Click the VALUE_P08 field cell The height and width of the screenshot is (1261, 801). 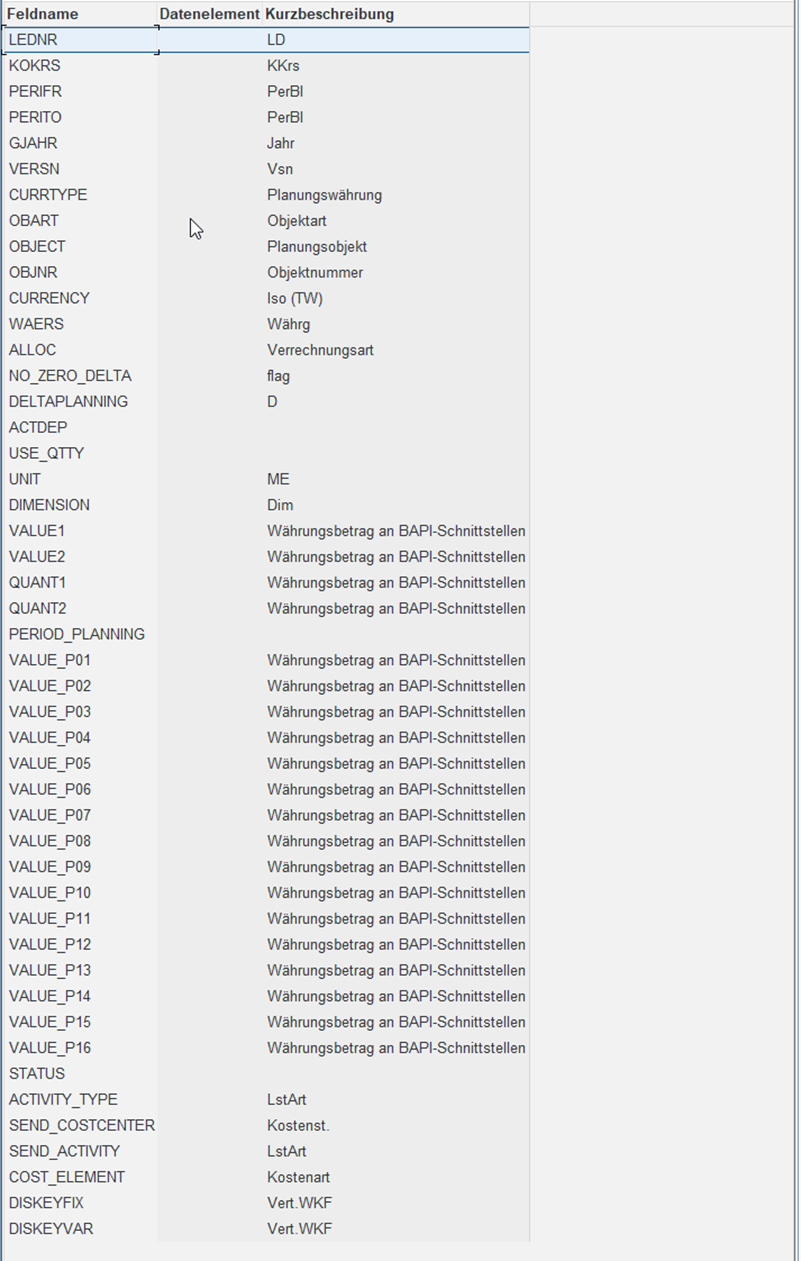click(x=80, y=841)
